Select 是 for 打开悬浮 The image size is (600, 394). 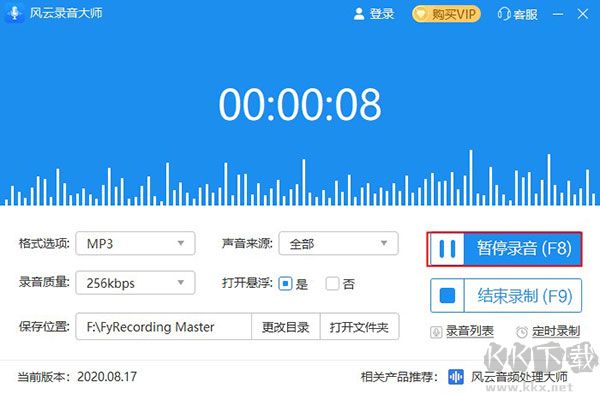pos(285,283)
